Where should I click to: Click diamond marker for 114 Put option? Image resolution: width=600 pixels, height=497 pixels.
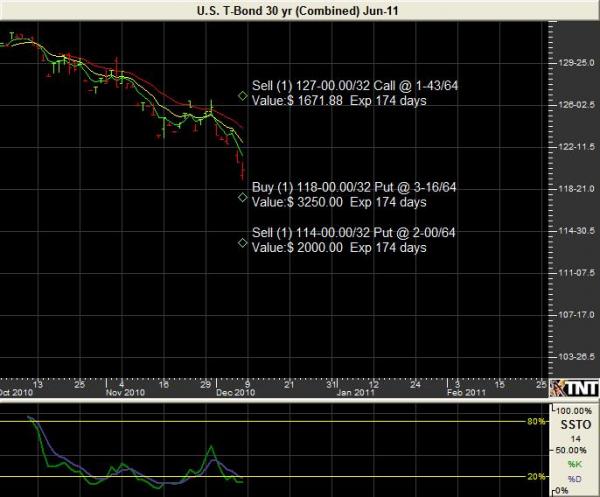click(243, 242)
